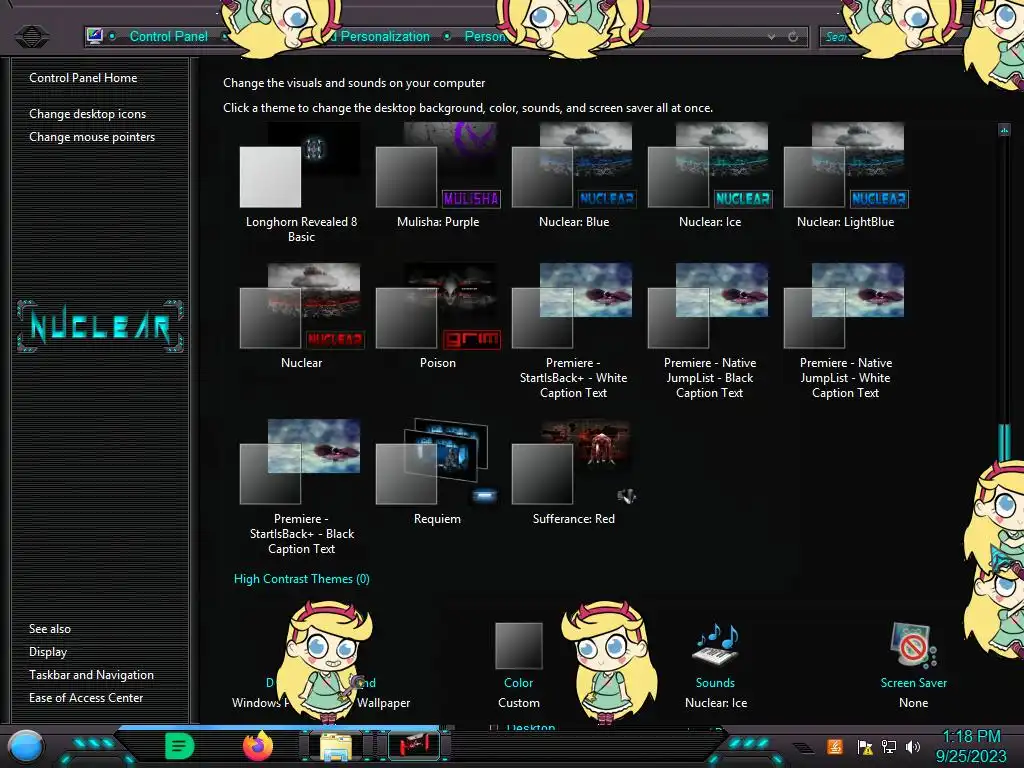
Task: Click the scrollbar up arrow
Action: click(x=1004, y=130)
